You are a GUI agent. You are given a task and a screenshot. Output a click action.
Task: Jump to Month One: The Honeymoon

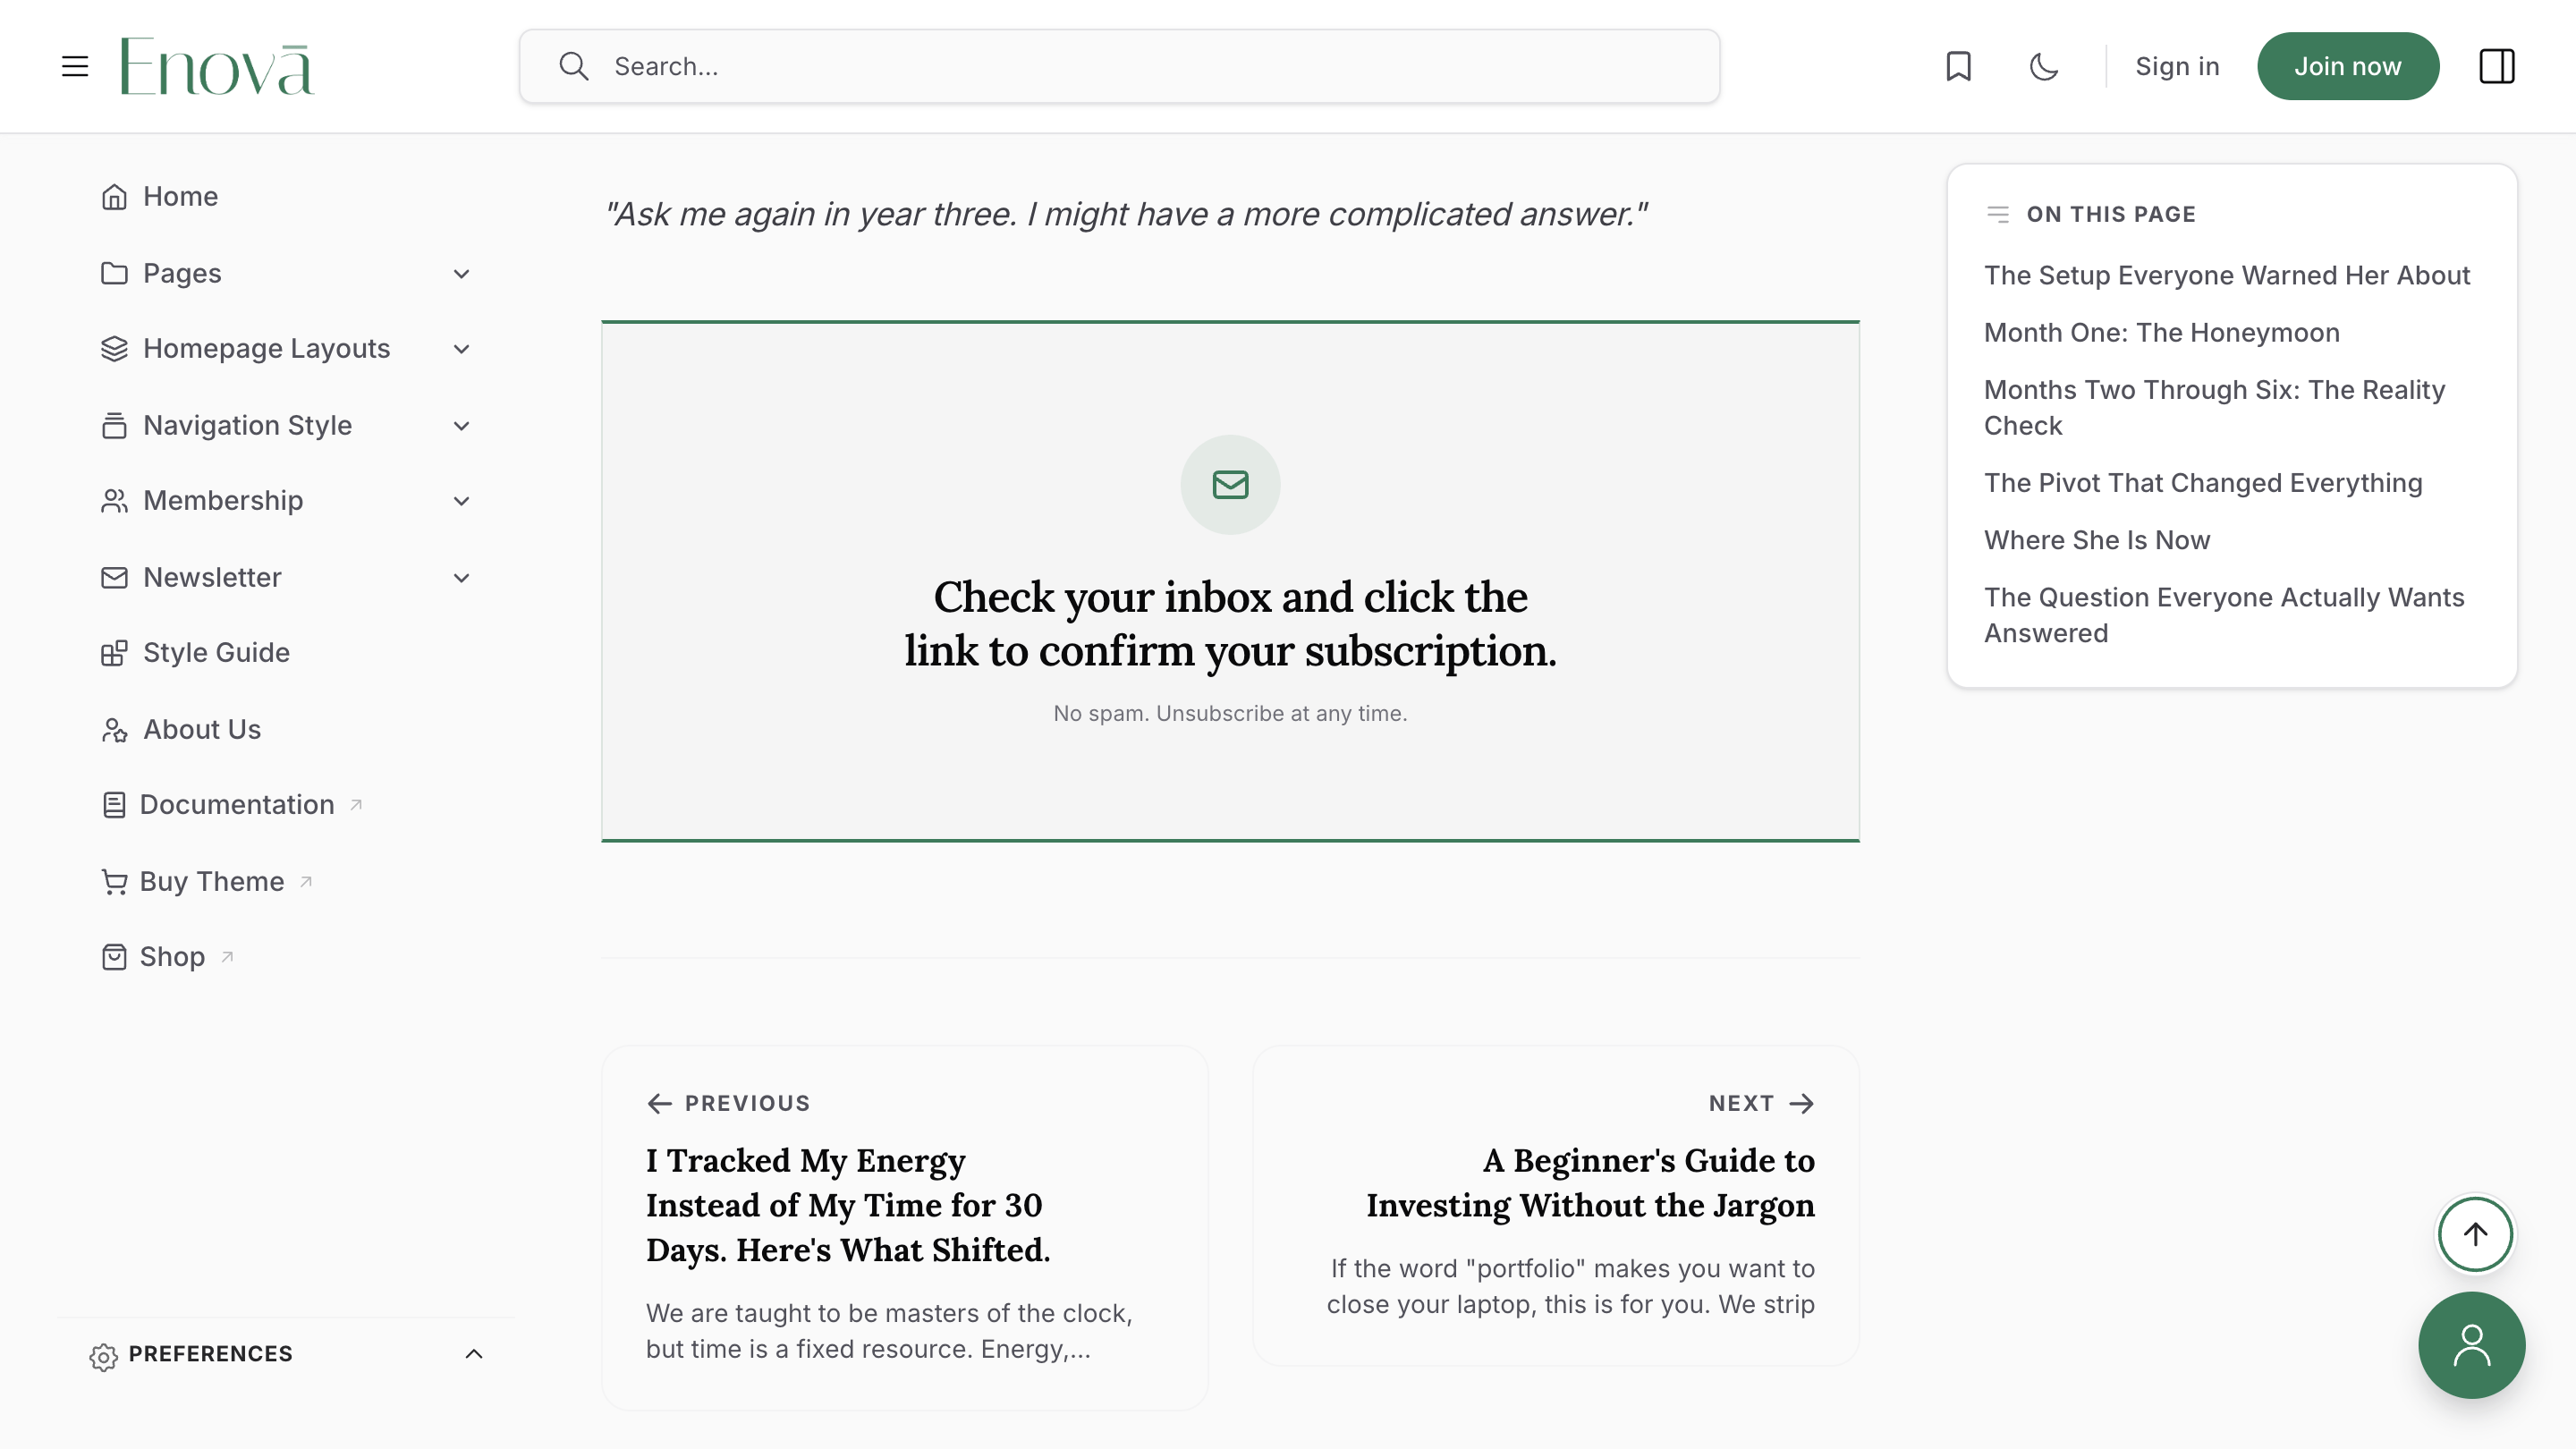tap(2161, 332)
